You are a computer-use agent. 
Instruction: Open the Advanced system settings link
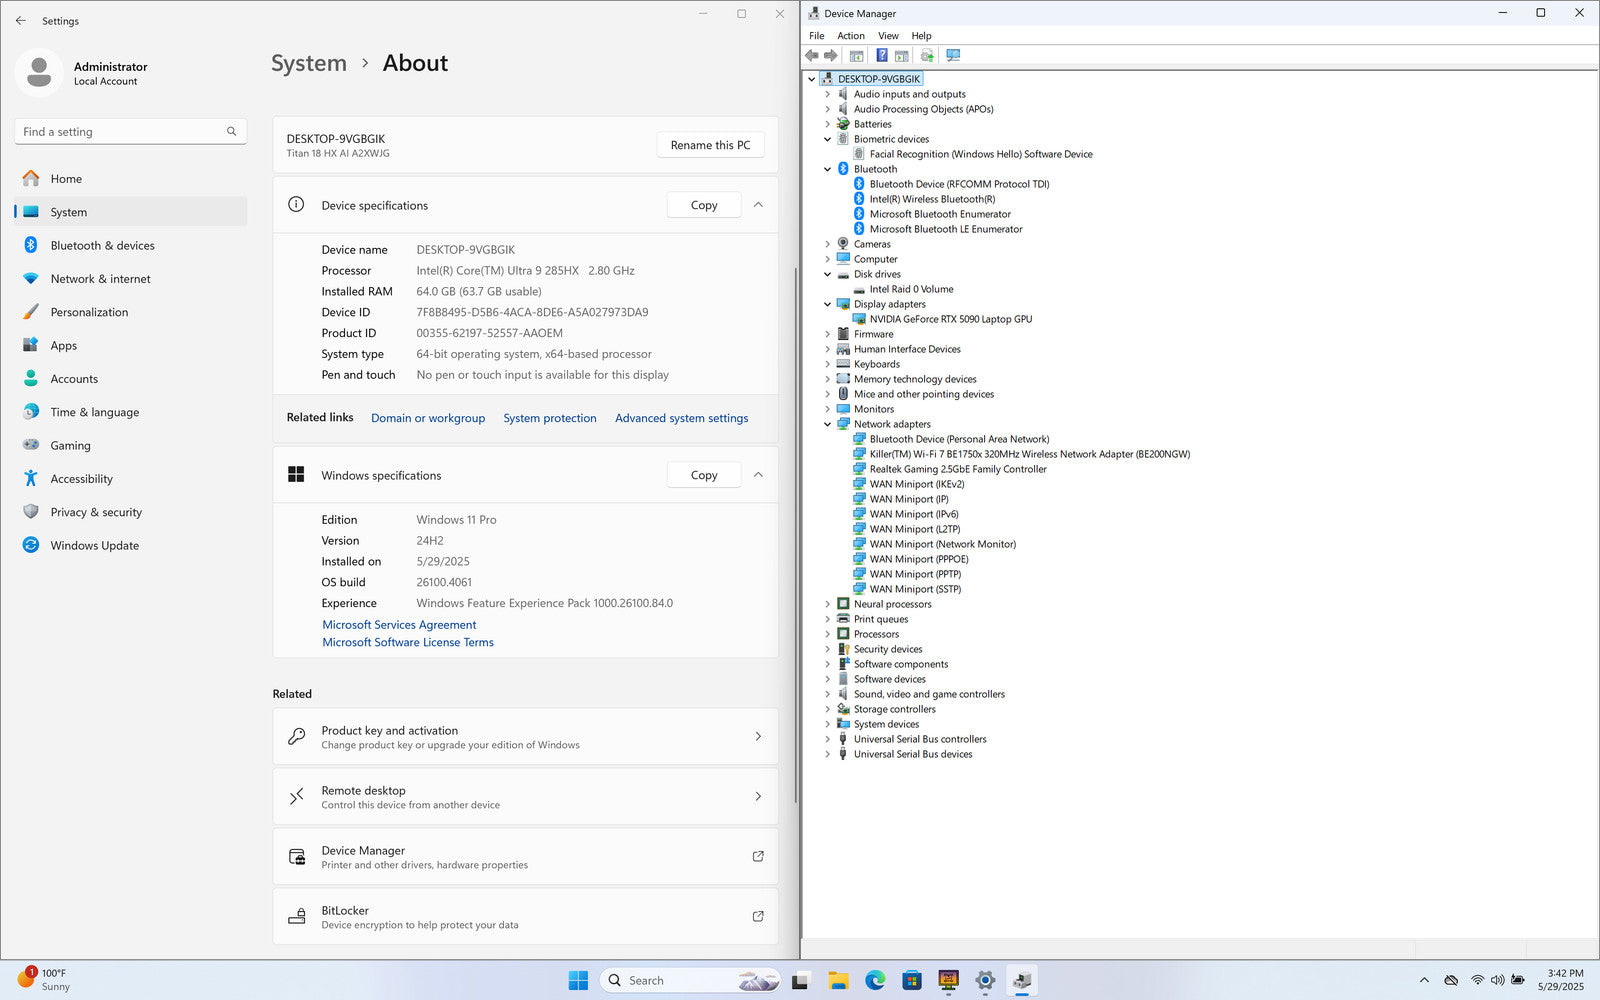[x=681, y=418]
